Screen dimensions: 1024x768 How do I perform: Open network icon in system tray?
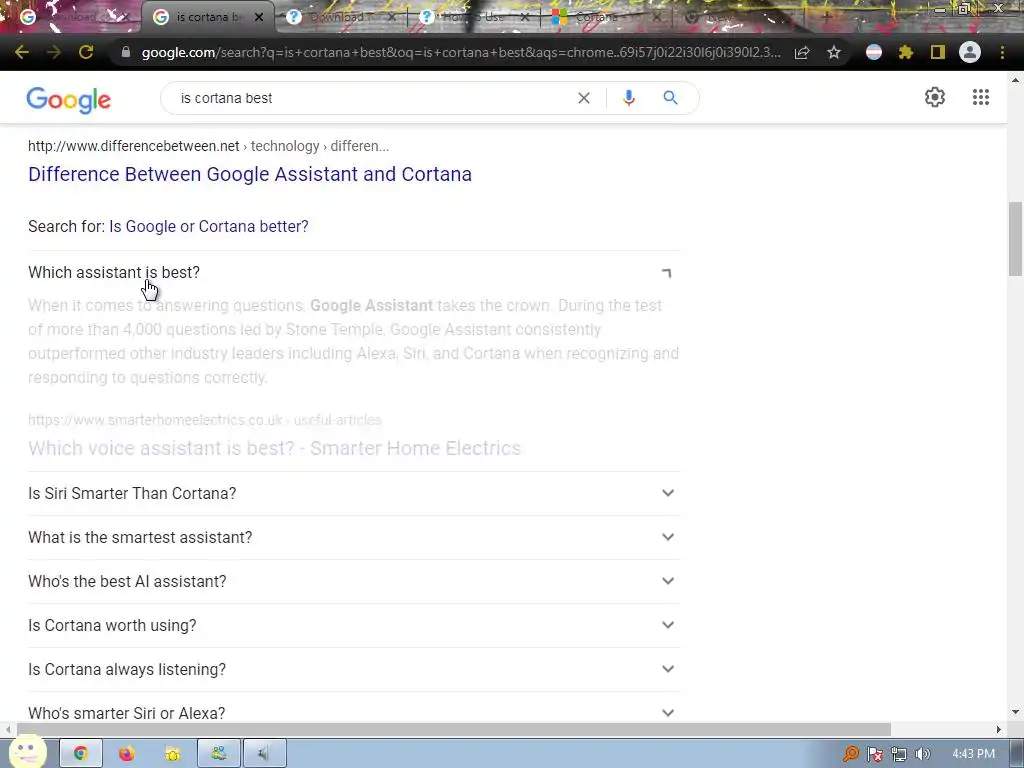point(899,754)
